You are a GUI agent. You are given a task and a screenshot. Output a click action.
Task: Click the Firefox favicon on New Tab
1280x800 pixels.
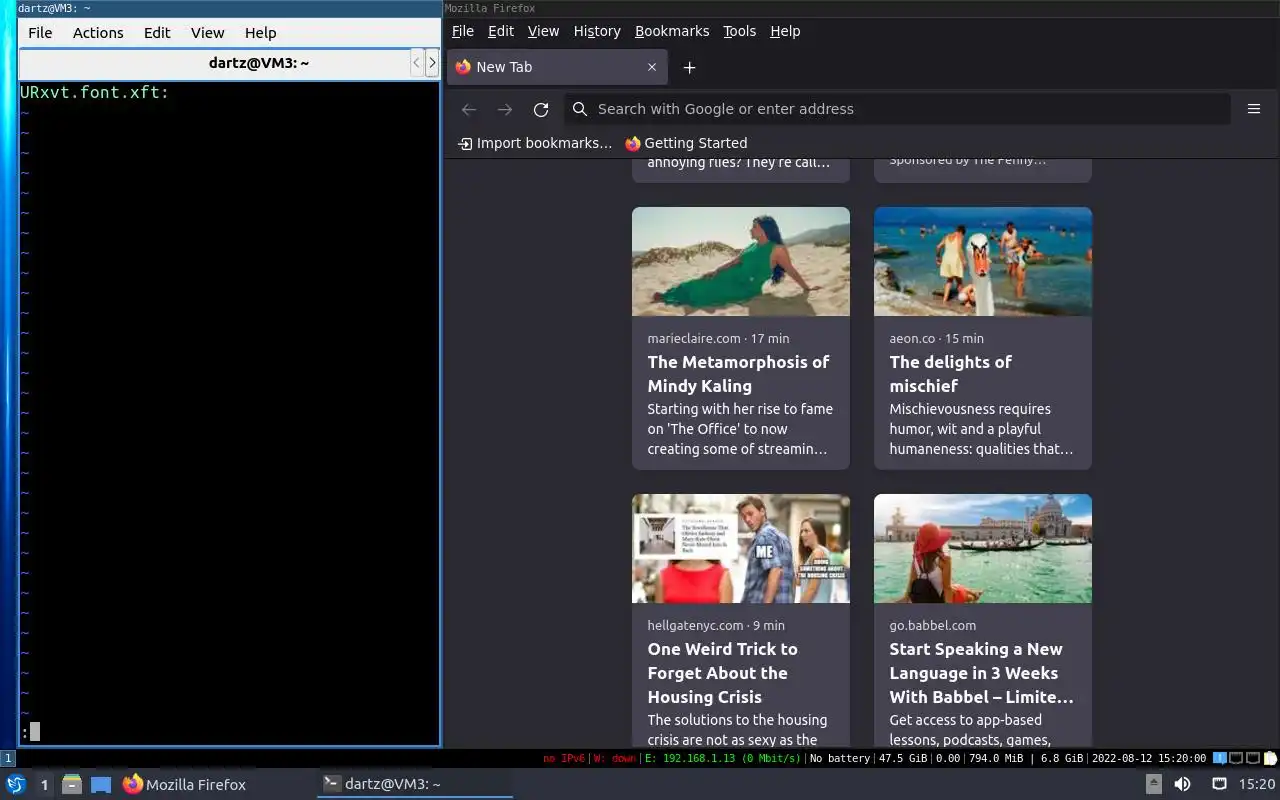[463, 67]
